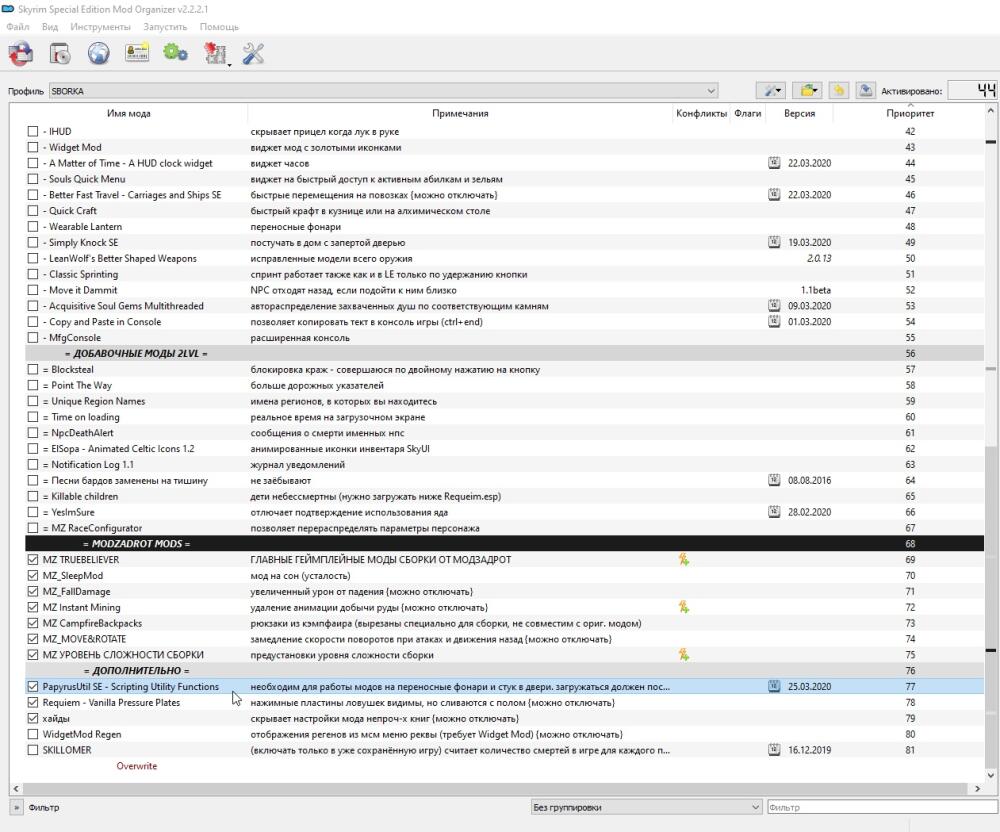Click the mod list Фильтр text field

pyautogui.click(x=883, y=807)
